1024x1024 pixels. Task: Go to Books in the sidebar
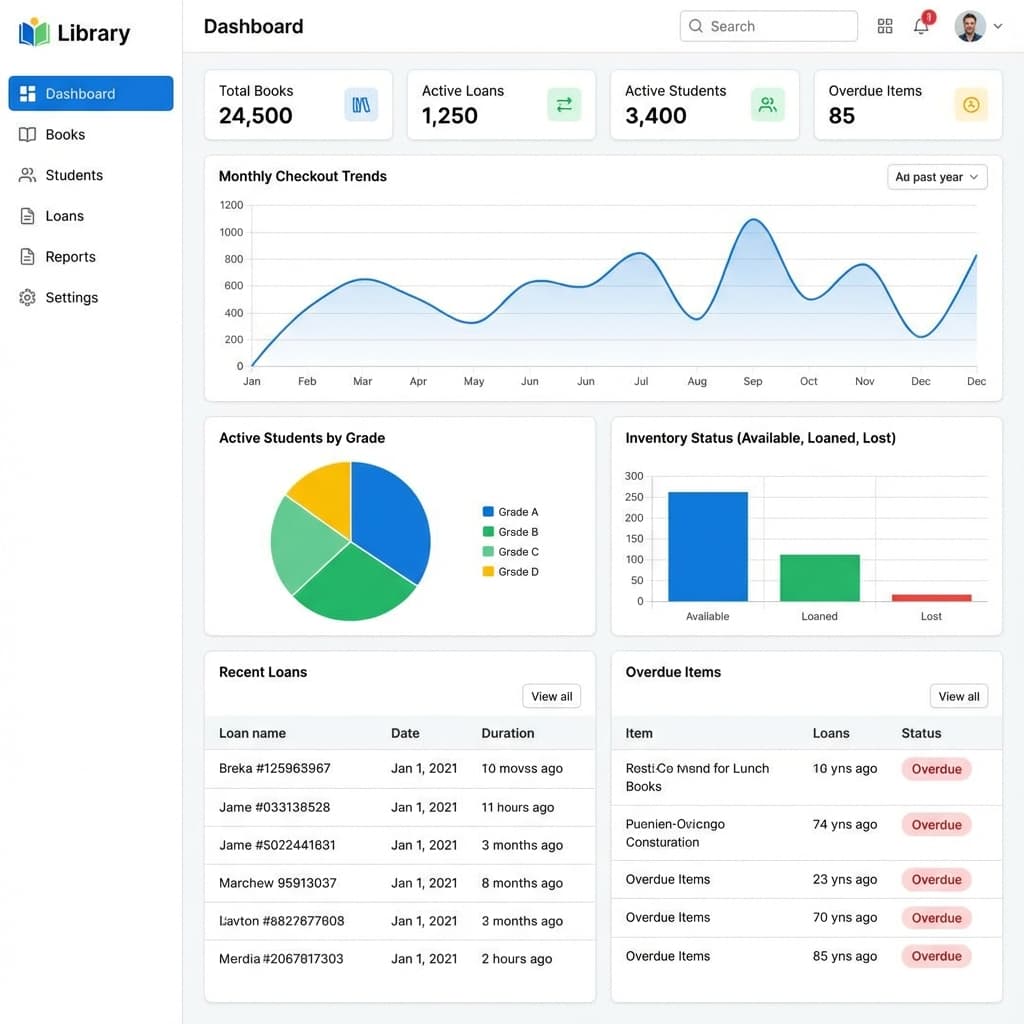pyautogui.click(x=65, y=134)
